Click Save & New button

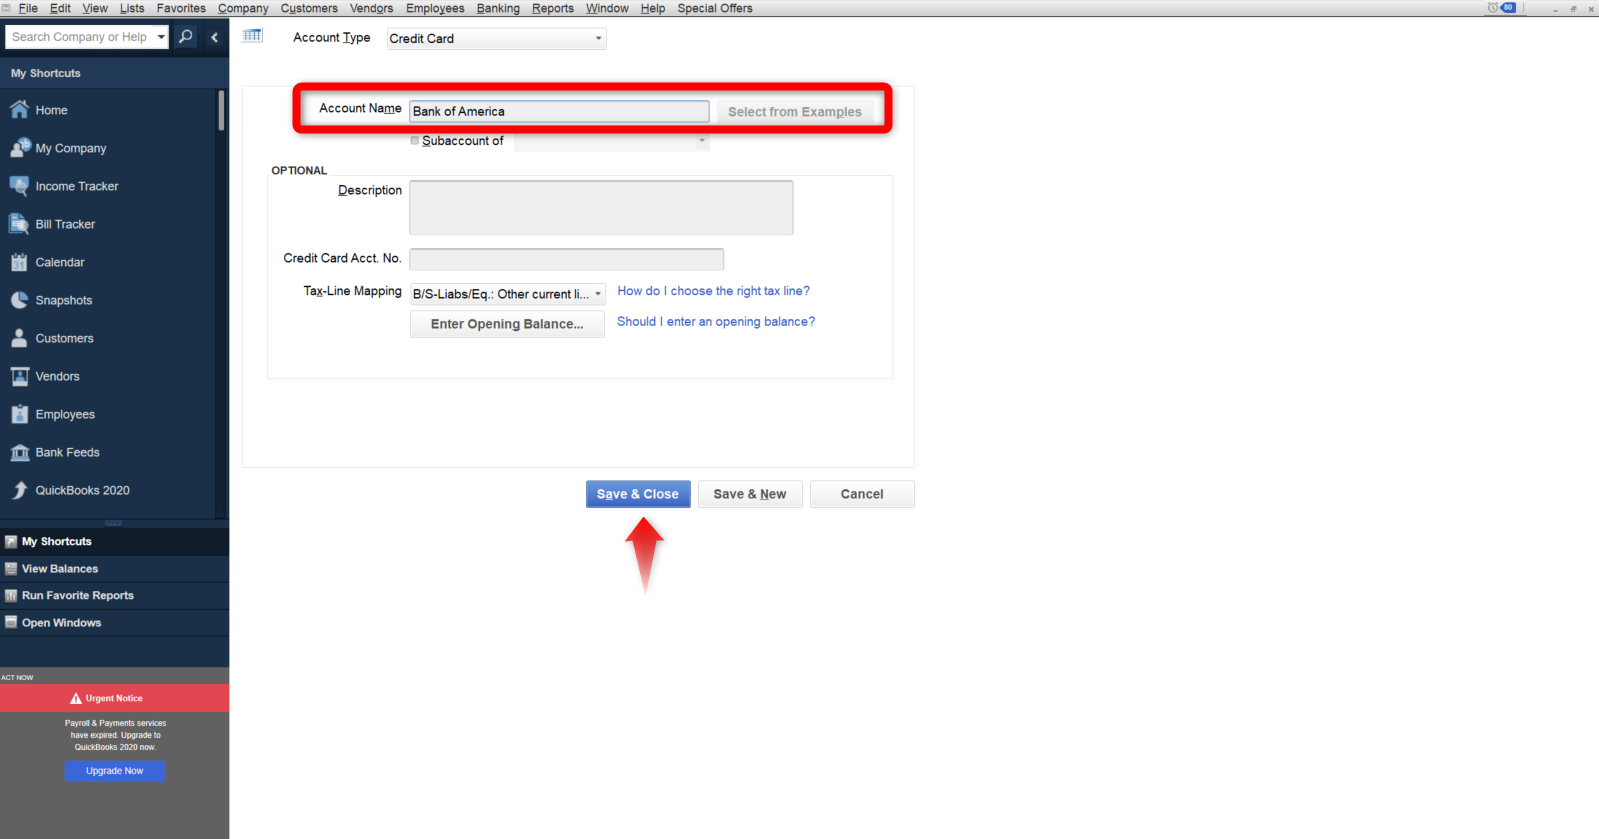click(x=750, y=494)
